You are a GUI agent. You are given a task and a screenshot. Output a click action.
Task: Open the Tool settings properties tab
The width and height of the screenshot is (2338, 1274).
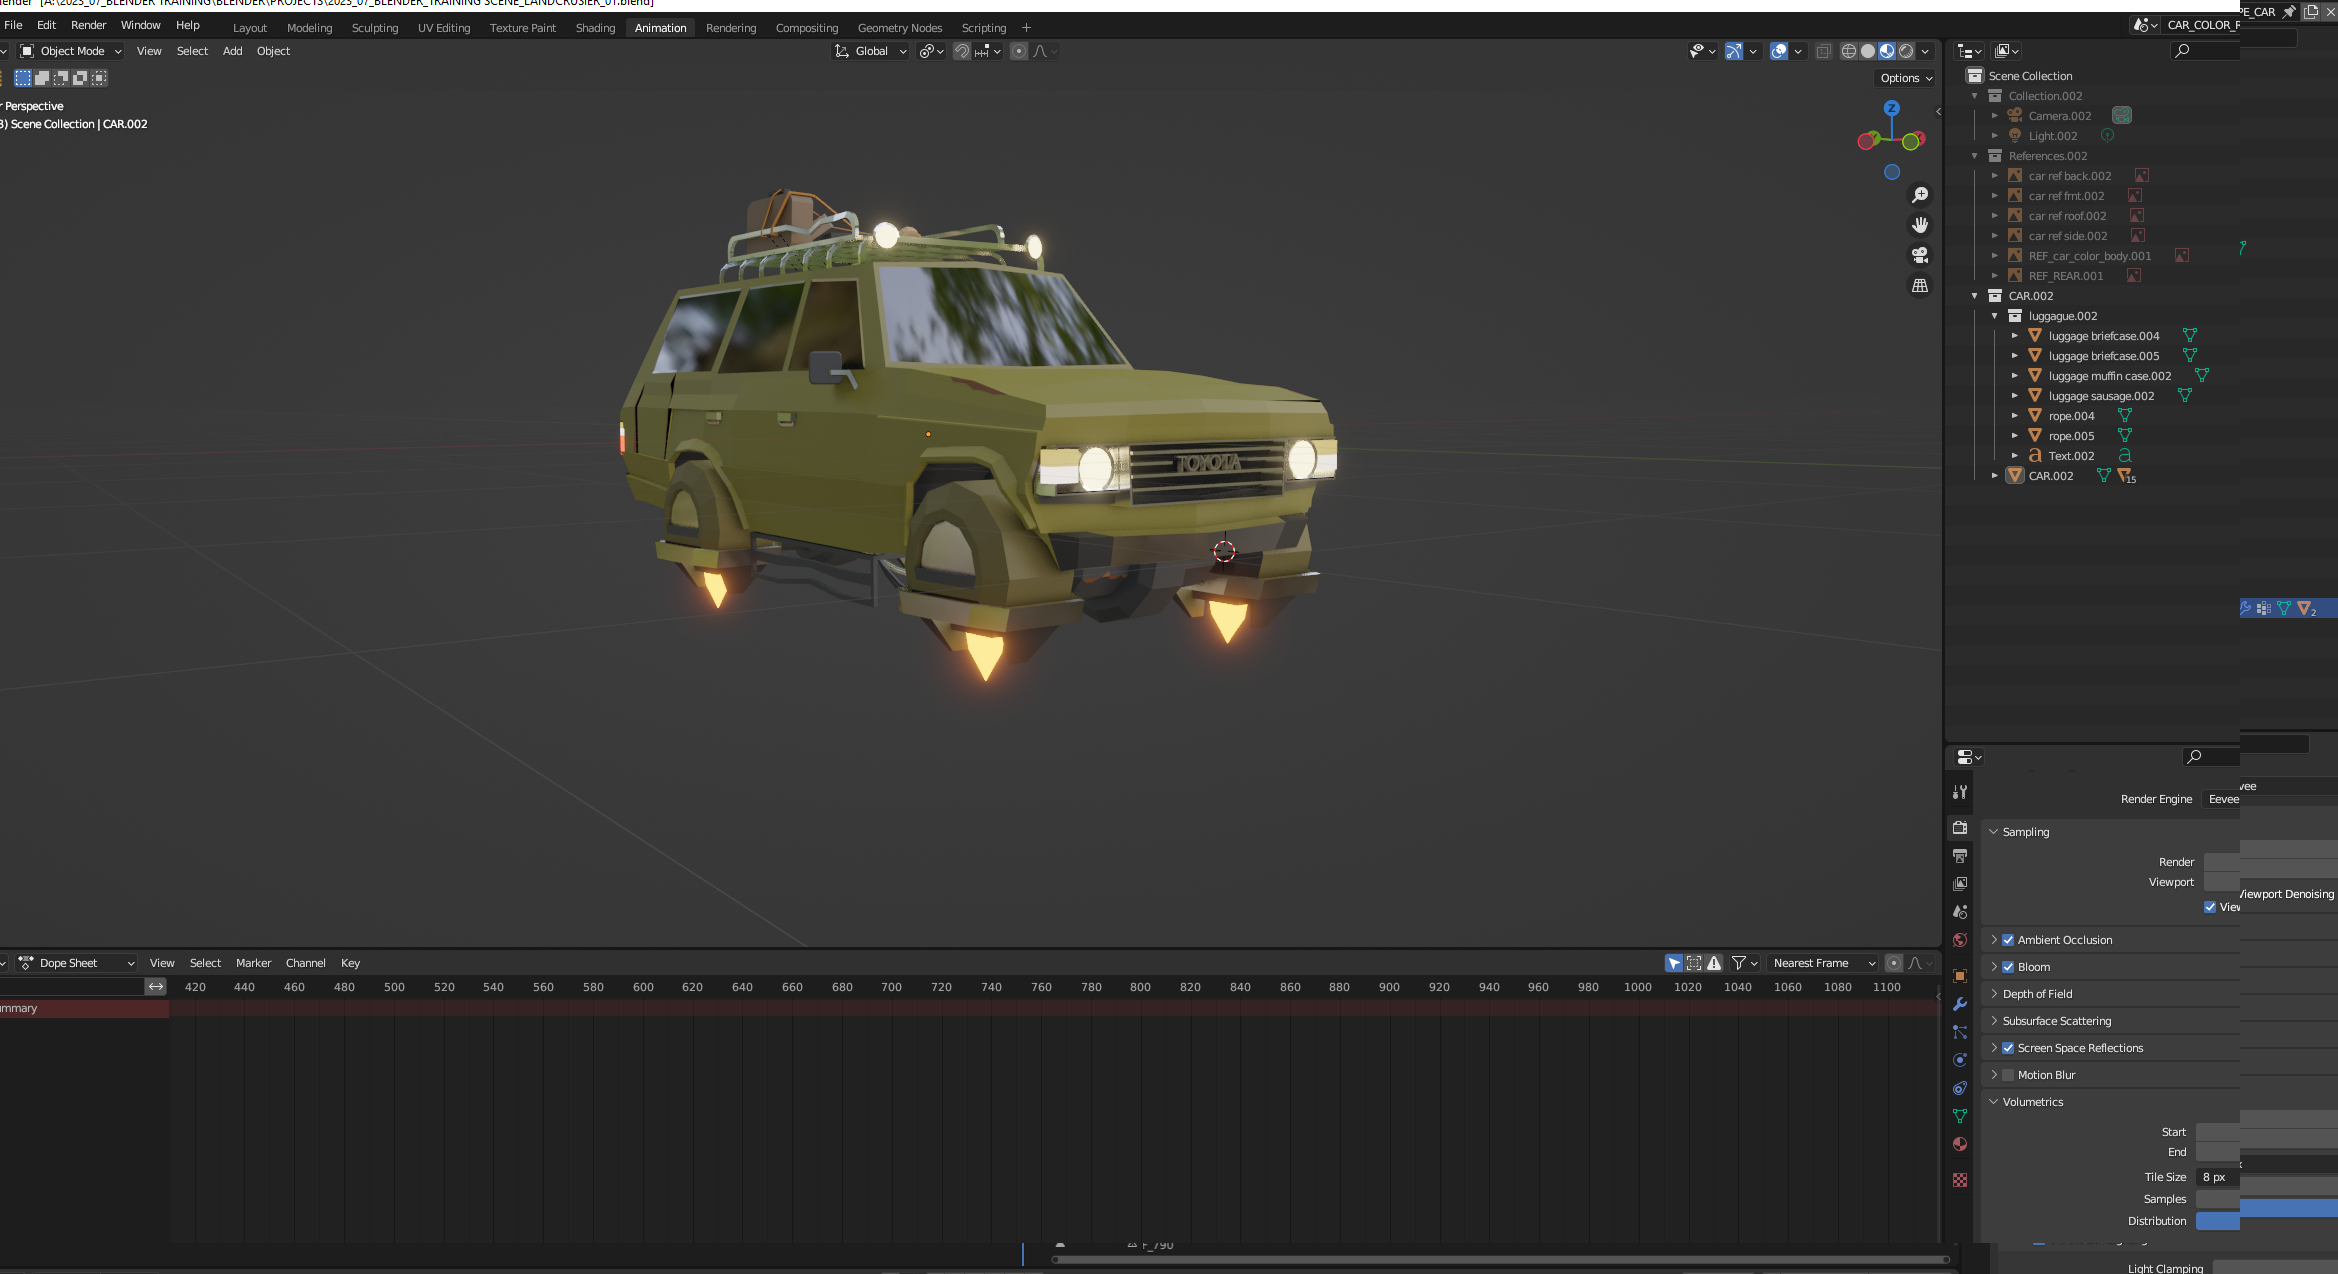click(1960, 792)
